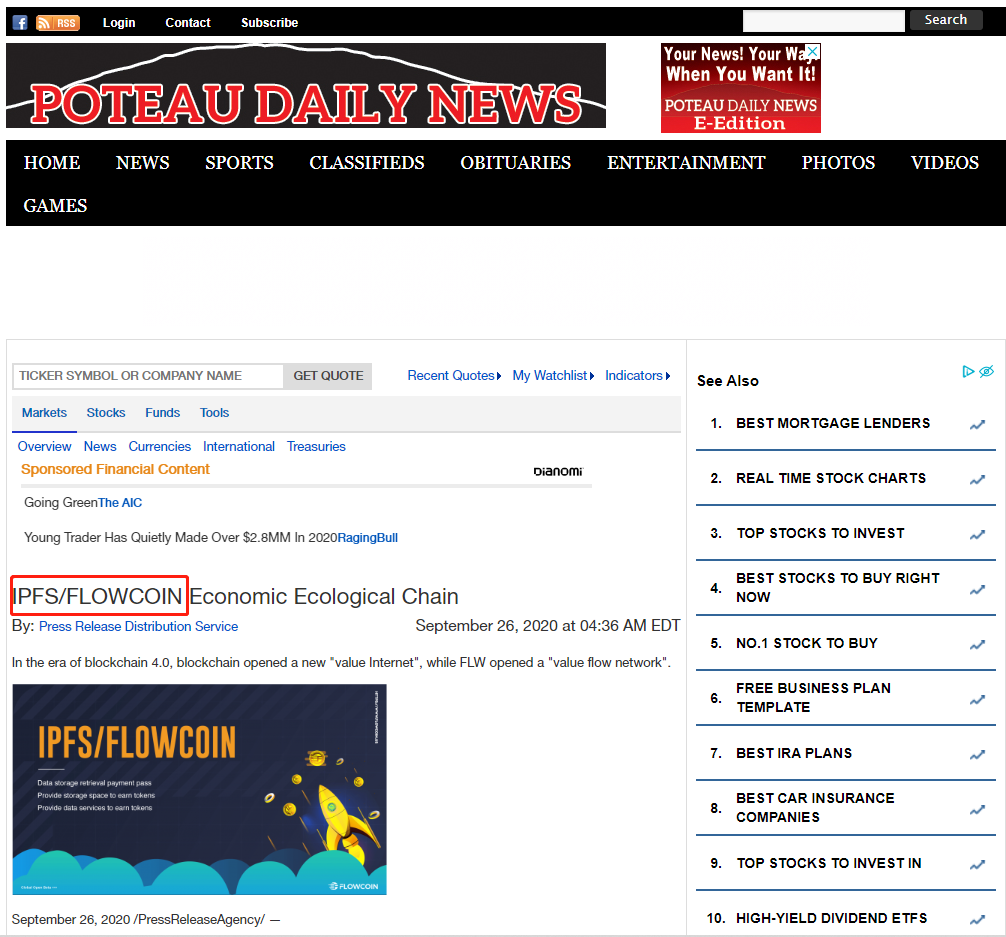1006x937 pixels.
Task: Open the International link
Action: tap(239, 447)
